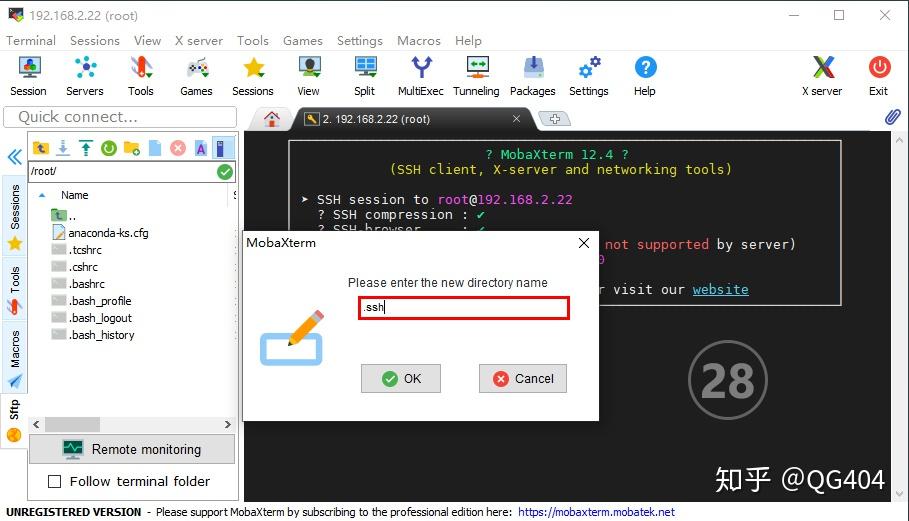909x521 pixels.
Task: Click the new directory name field
Action: point(464,308)
